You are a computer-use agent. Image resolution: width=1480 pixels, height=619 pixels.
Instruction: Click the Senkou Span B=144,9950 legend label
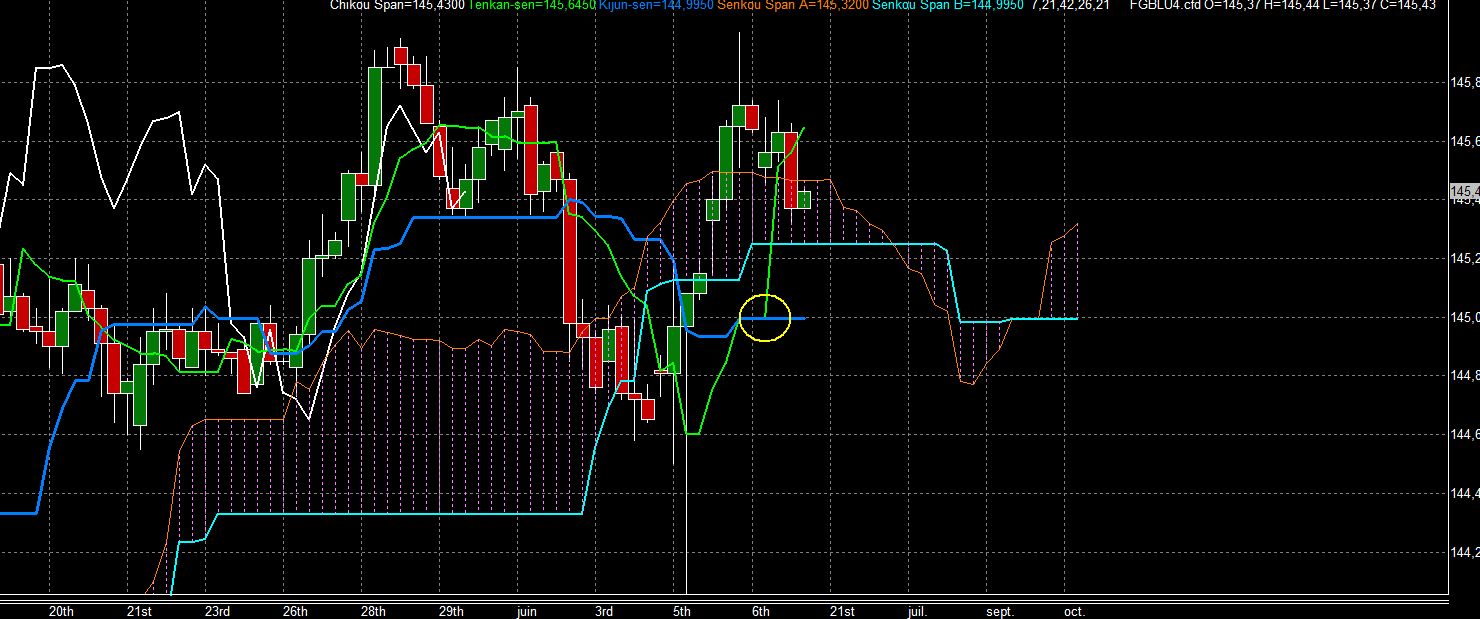(948, 6)
